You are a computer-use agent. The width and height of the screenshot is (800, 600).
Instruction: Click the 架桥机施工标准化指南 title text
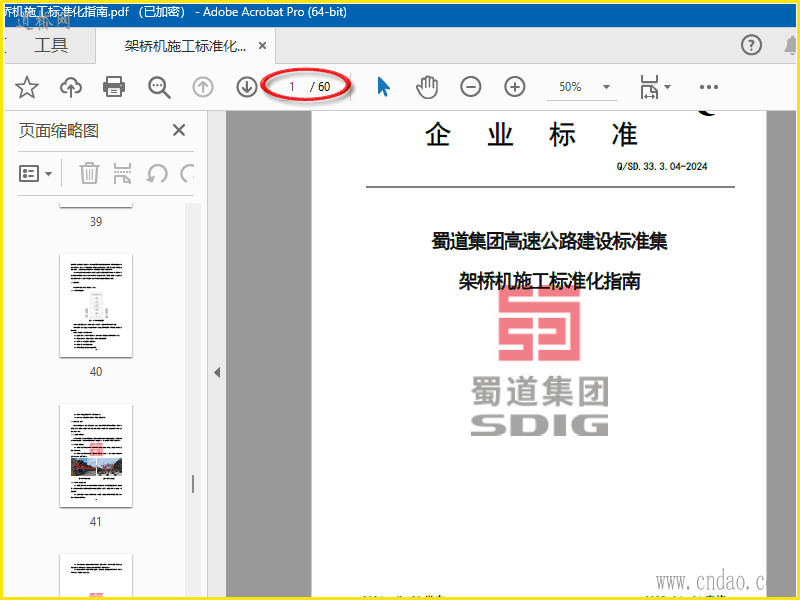tap(549, 281)
